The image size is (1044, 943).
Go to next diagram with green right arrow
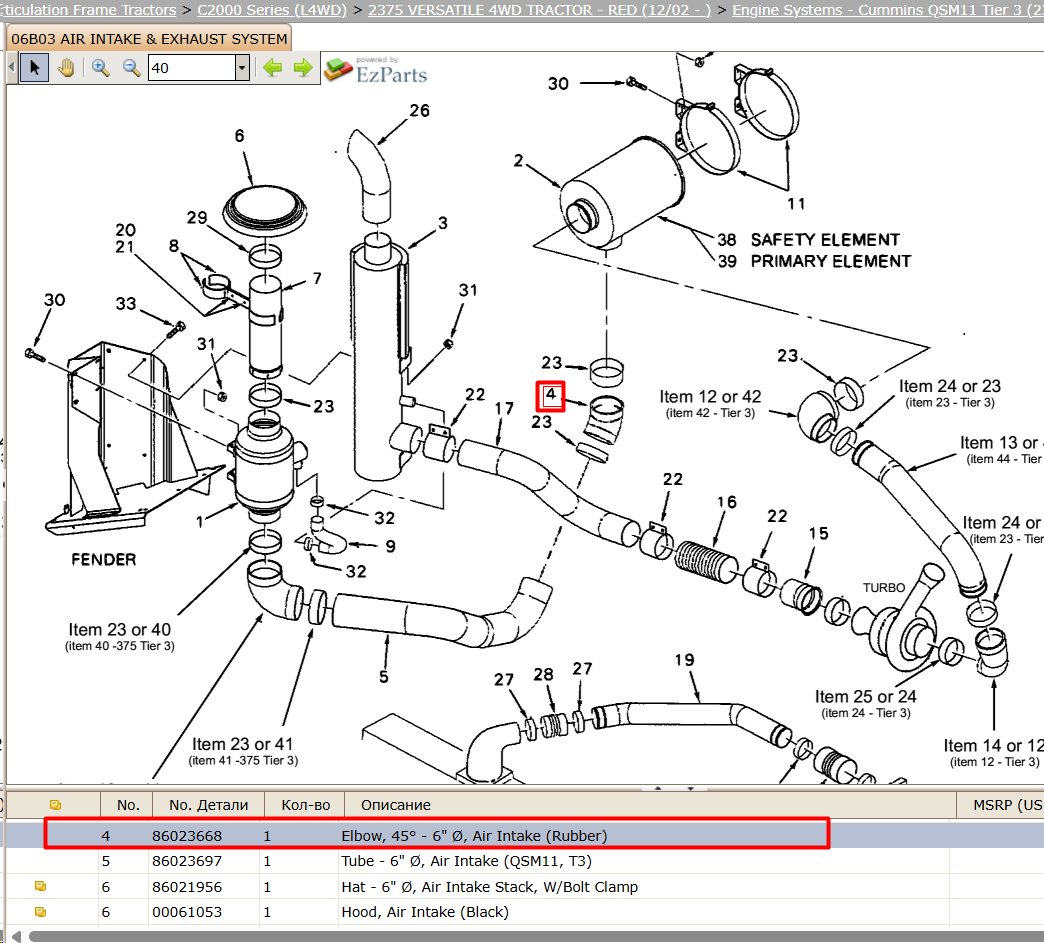coord(303,67)
